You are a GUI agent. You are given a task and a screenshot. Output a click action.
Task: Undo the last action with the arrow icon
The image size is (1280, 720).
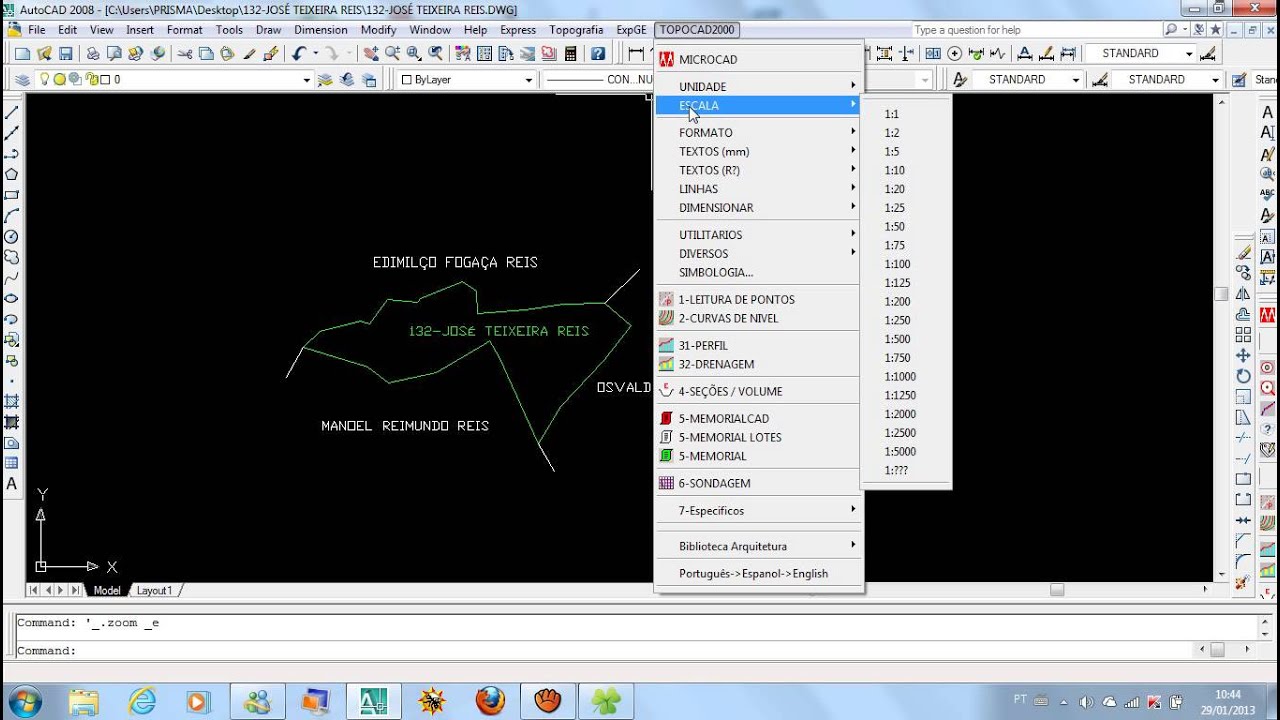(298, 54)
